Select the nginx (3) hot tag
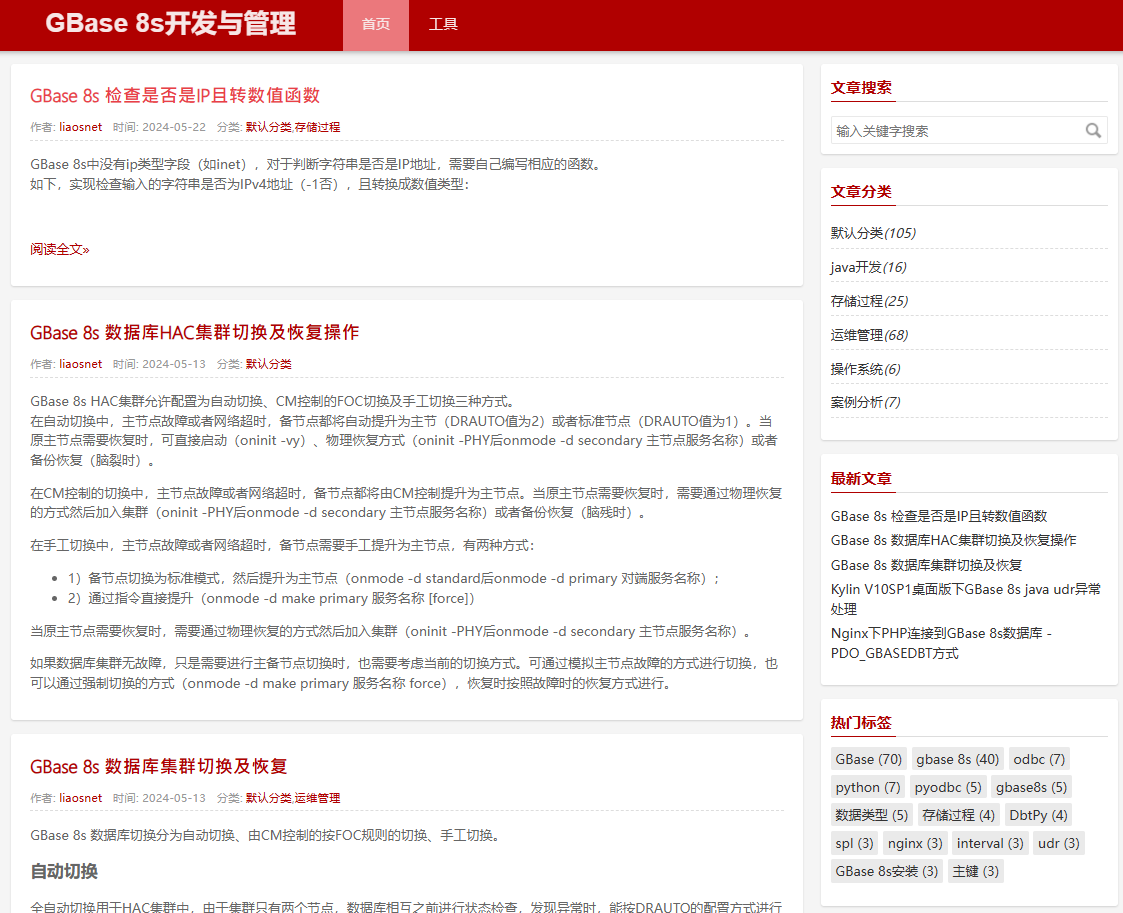This screenshot has height=913, width=1123. click(x=914, y=843)
